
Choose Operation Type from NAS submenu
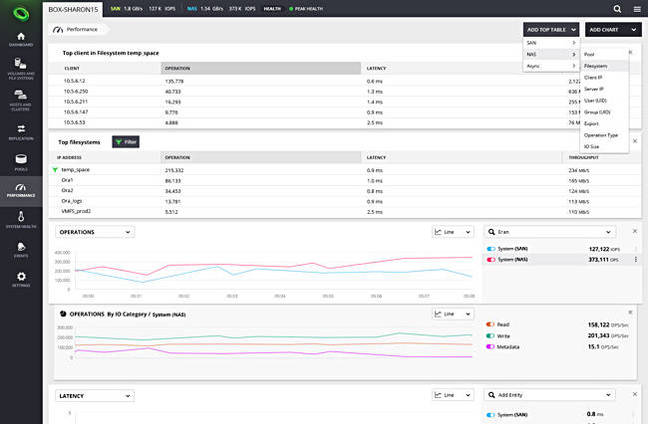tap(605, 136)
